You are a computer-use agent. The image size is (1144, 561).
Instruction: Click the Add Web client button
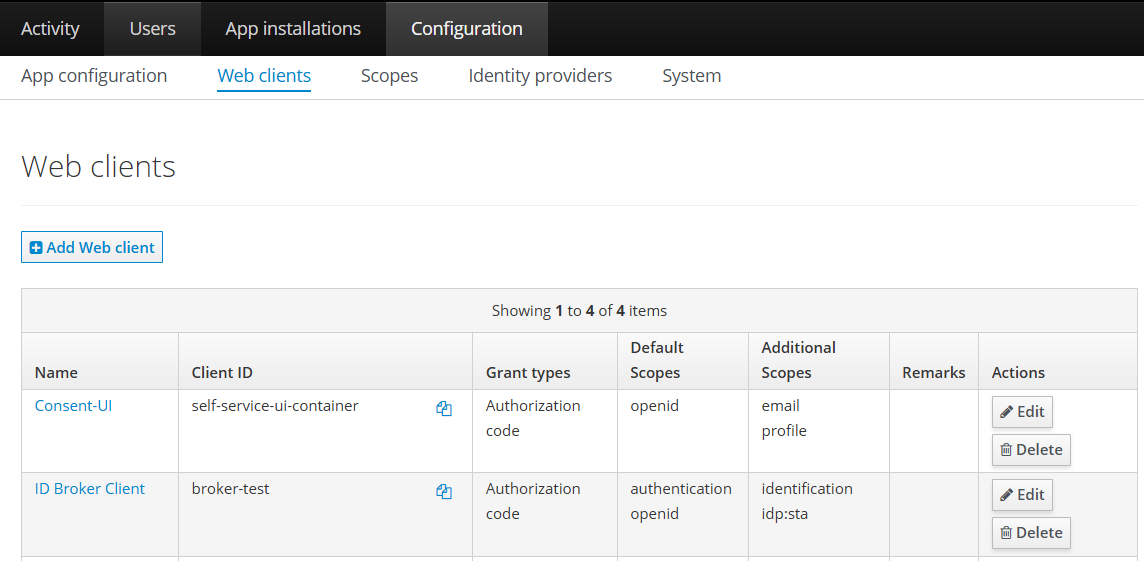pyautogui.click(x=92, y=247)
